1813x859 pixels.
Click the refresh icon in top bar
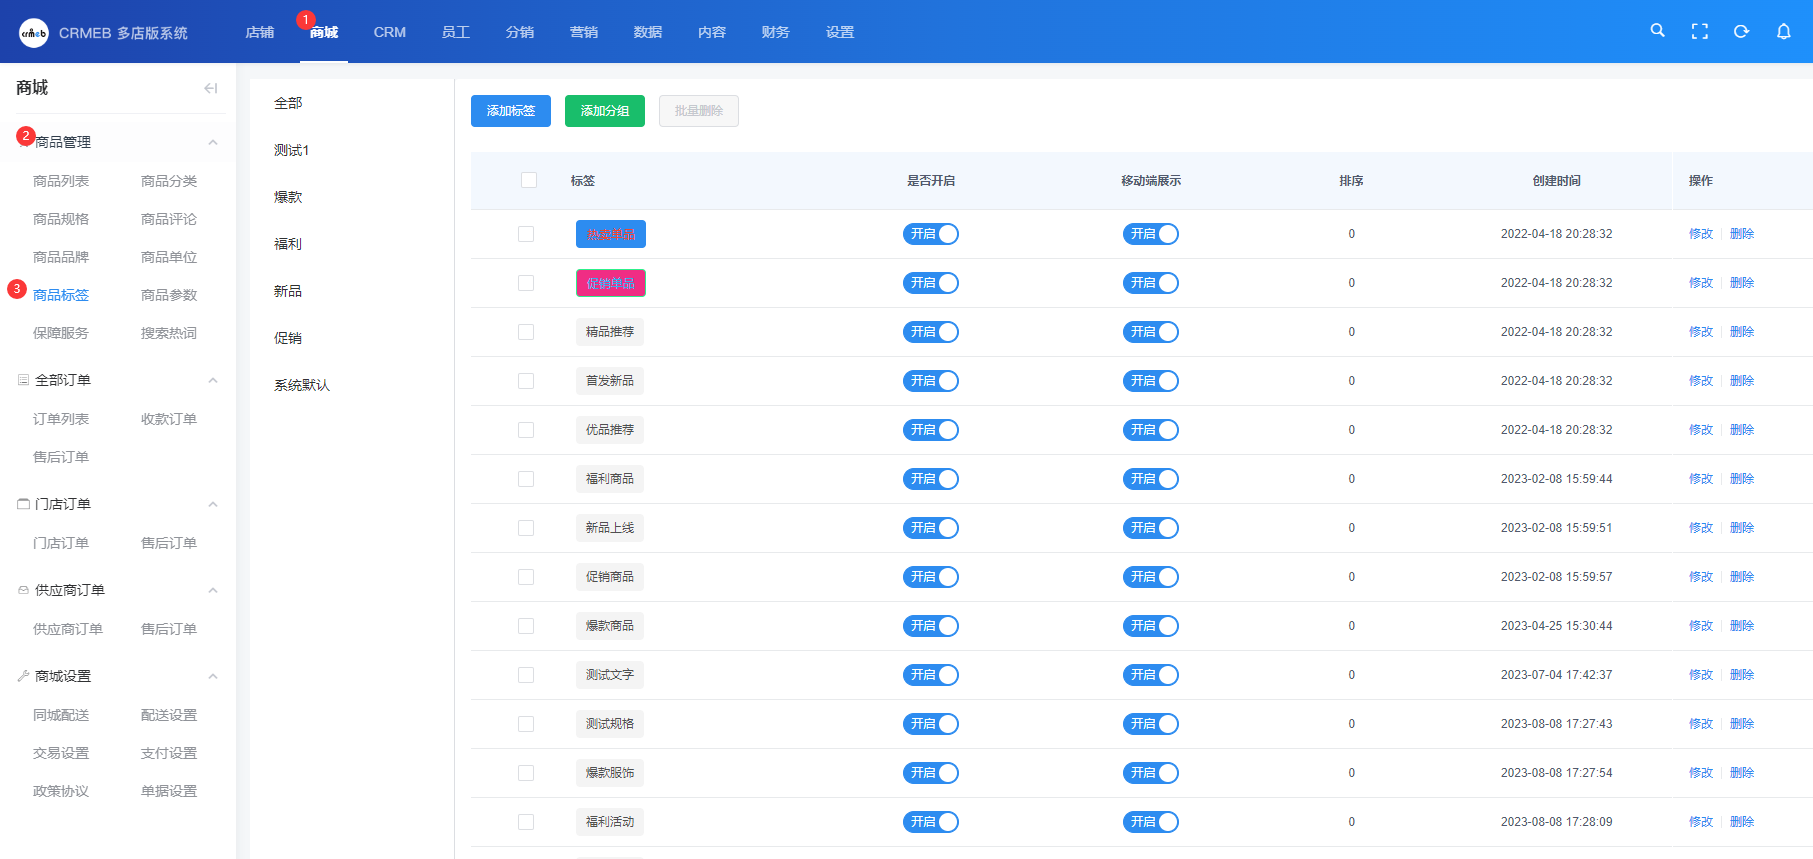(1741, 32)
